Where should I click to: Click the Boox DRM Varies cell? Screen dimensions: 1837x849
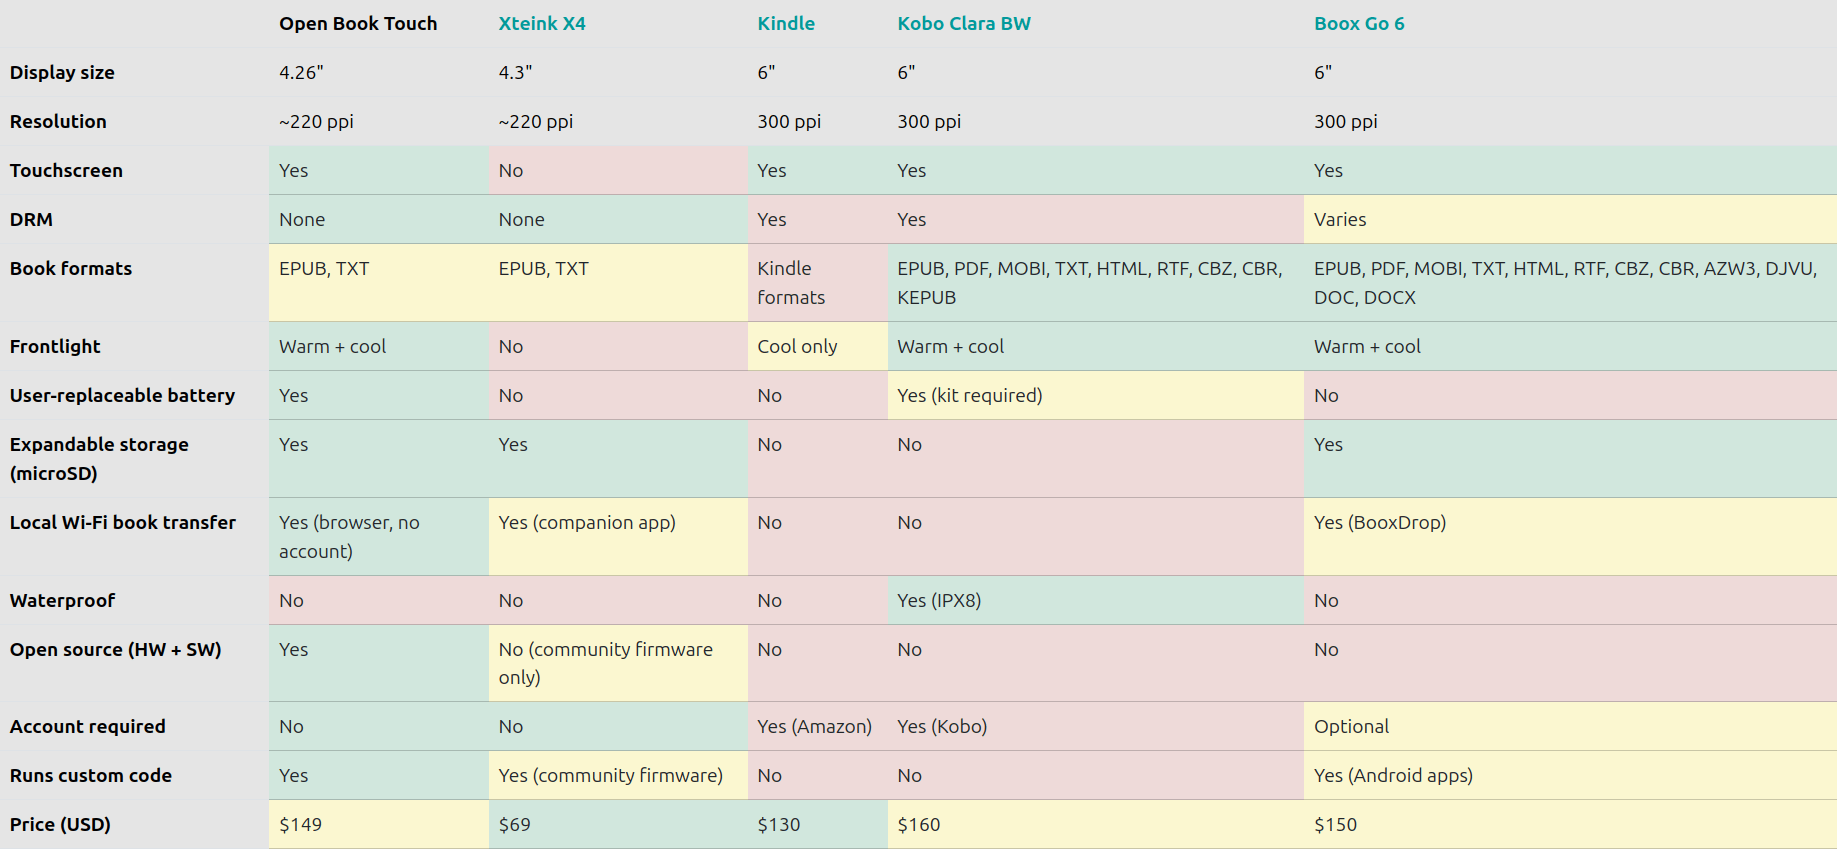pos(1570,219)
